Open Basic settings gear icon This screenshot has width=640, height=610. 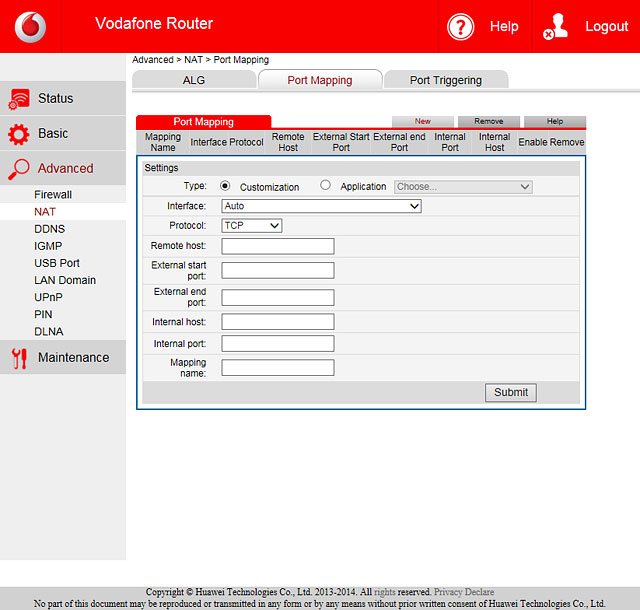tap(18, 134)
